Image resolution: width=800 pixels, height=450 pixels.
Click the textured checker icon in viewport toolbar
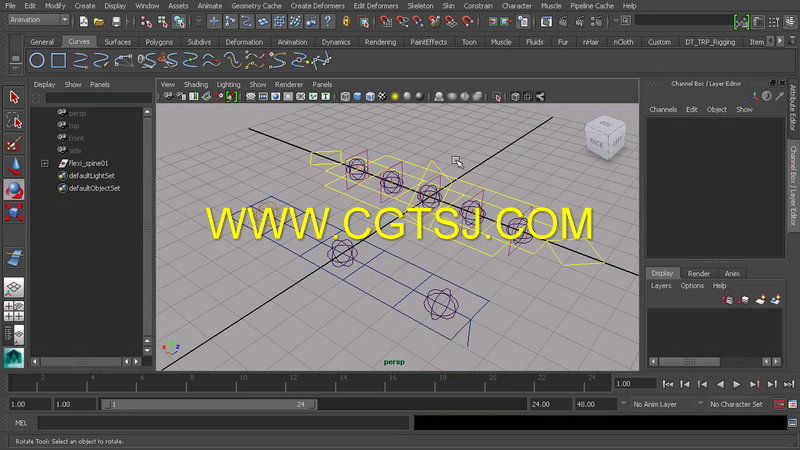click(382, 96)
